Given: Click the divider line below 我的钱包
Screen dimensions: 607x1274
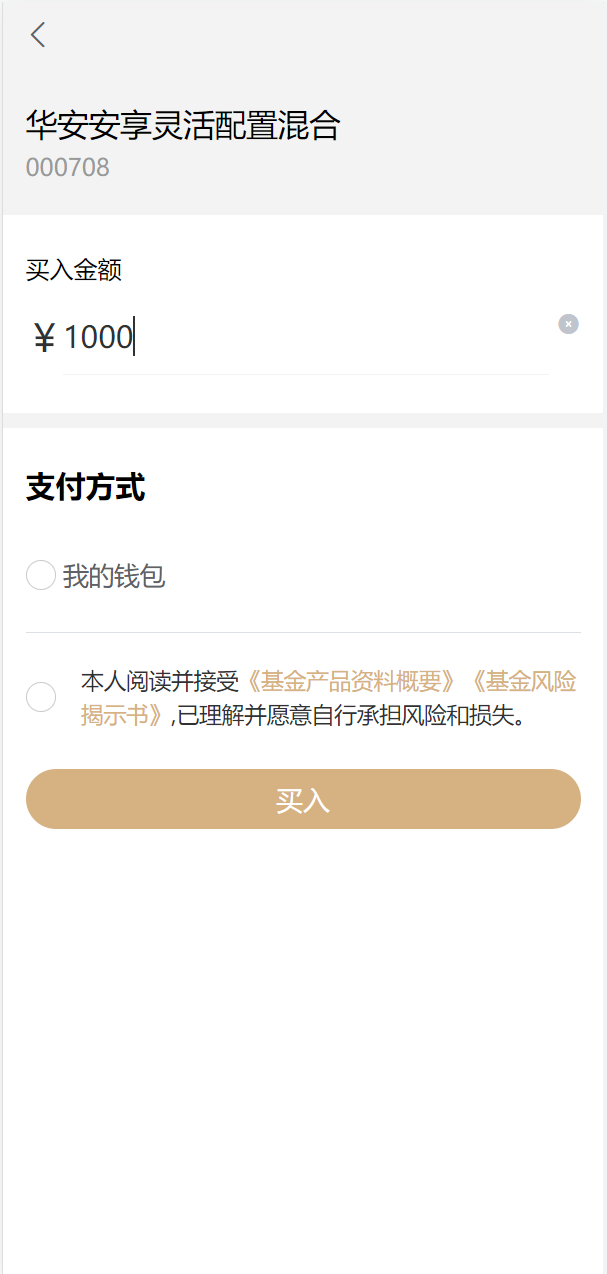Looking at the screenshot, I should pyautogui.click(x=303, y=633).
